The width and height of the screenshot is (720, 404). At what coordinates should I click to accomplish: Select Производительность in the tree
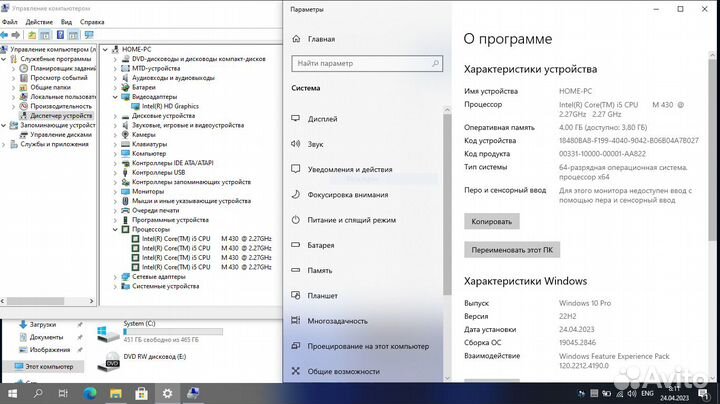[x=61, y=106]
